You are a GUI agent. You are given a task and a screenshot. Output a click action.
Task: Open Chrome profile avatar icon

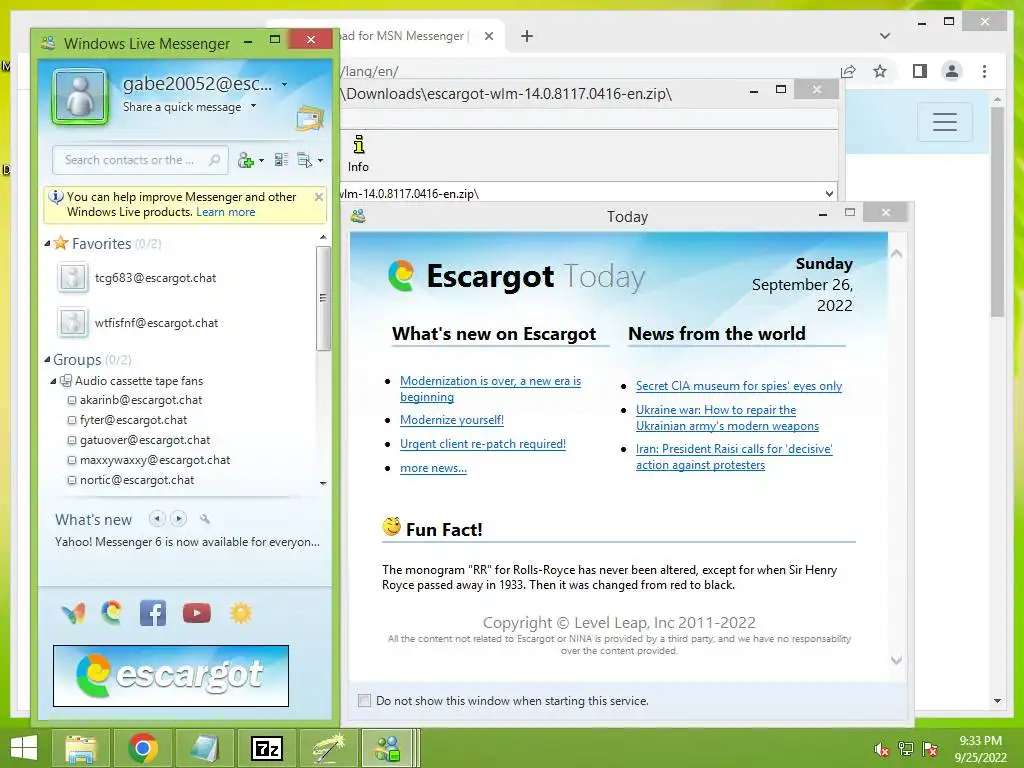click(952, 71)
